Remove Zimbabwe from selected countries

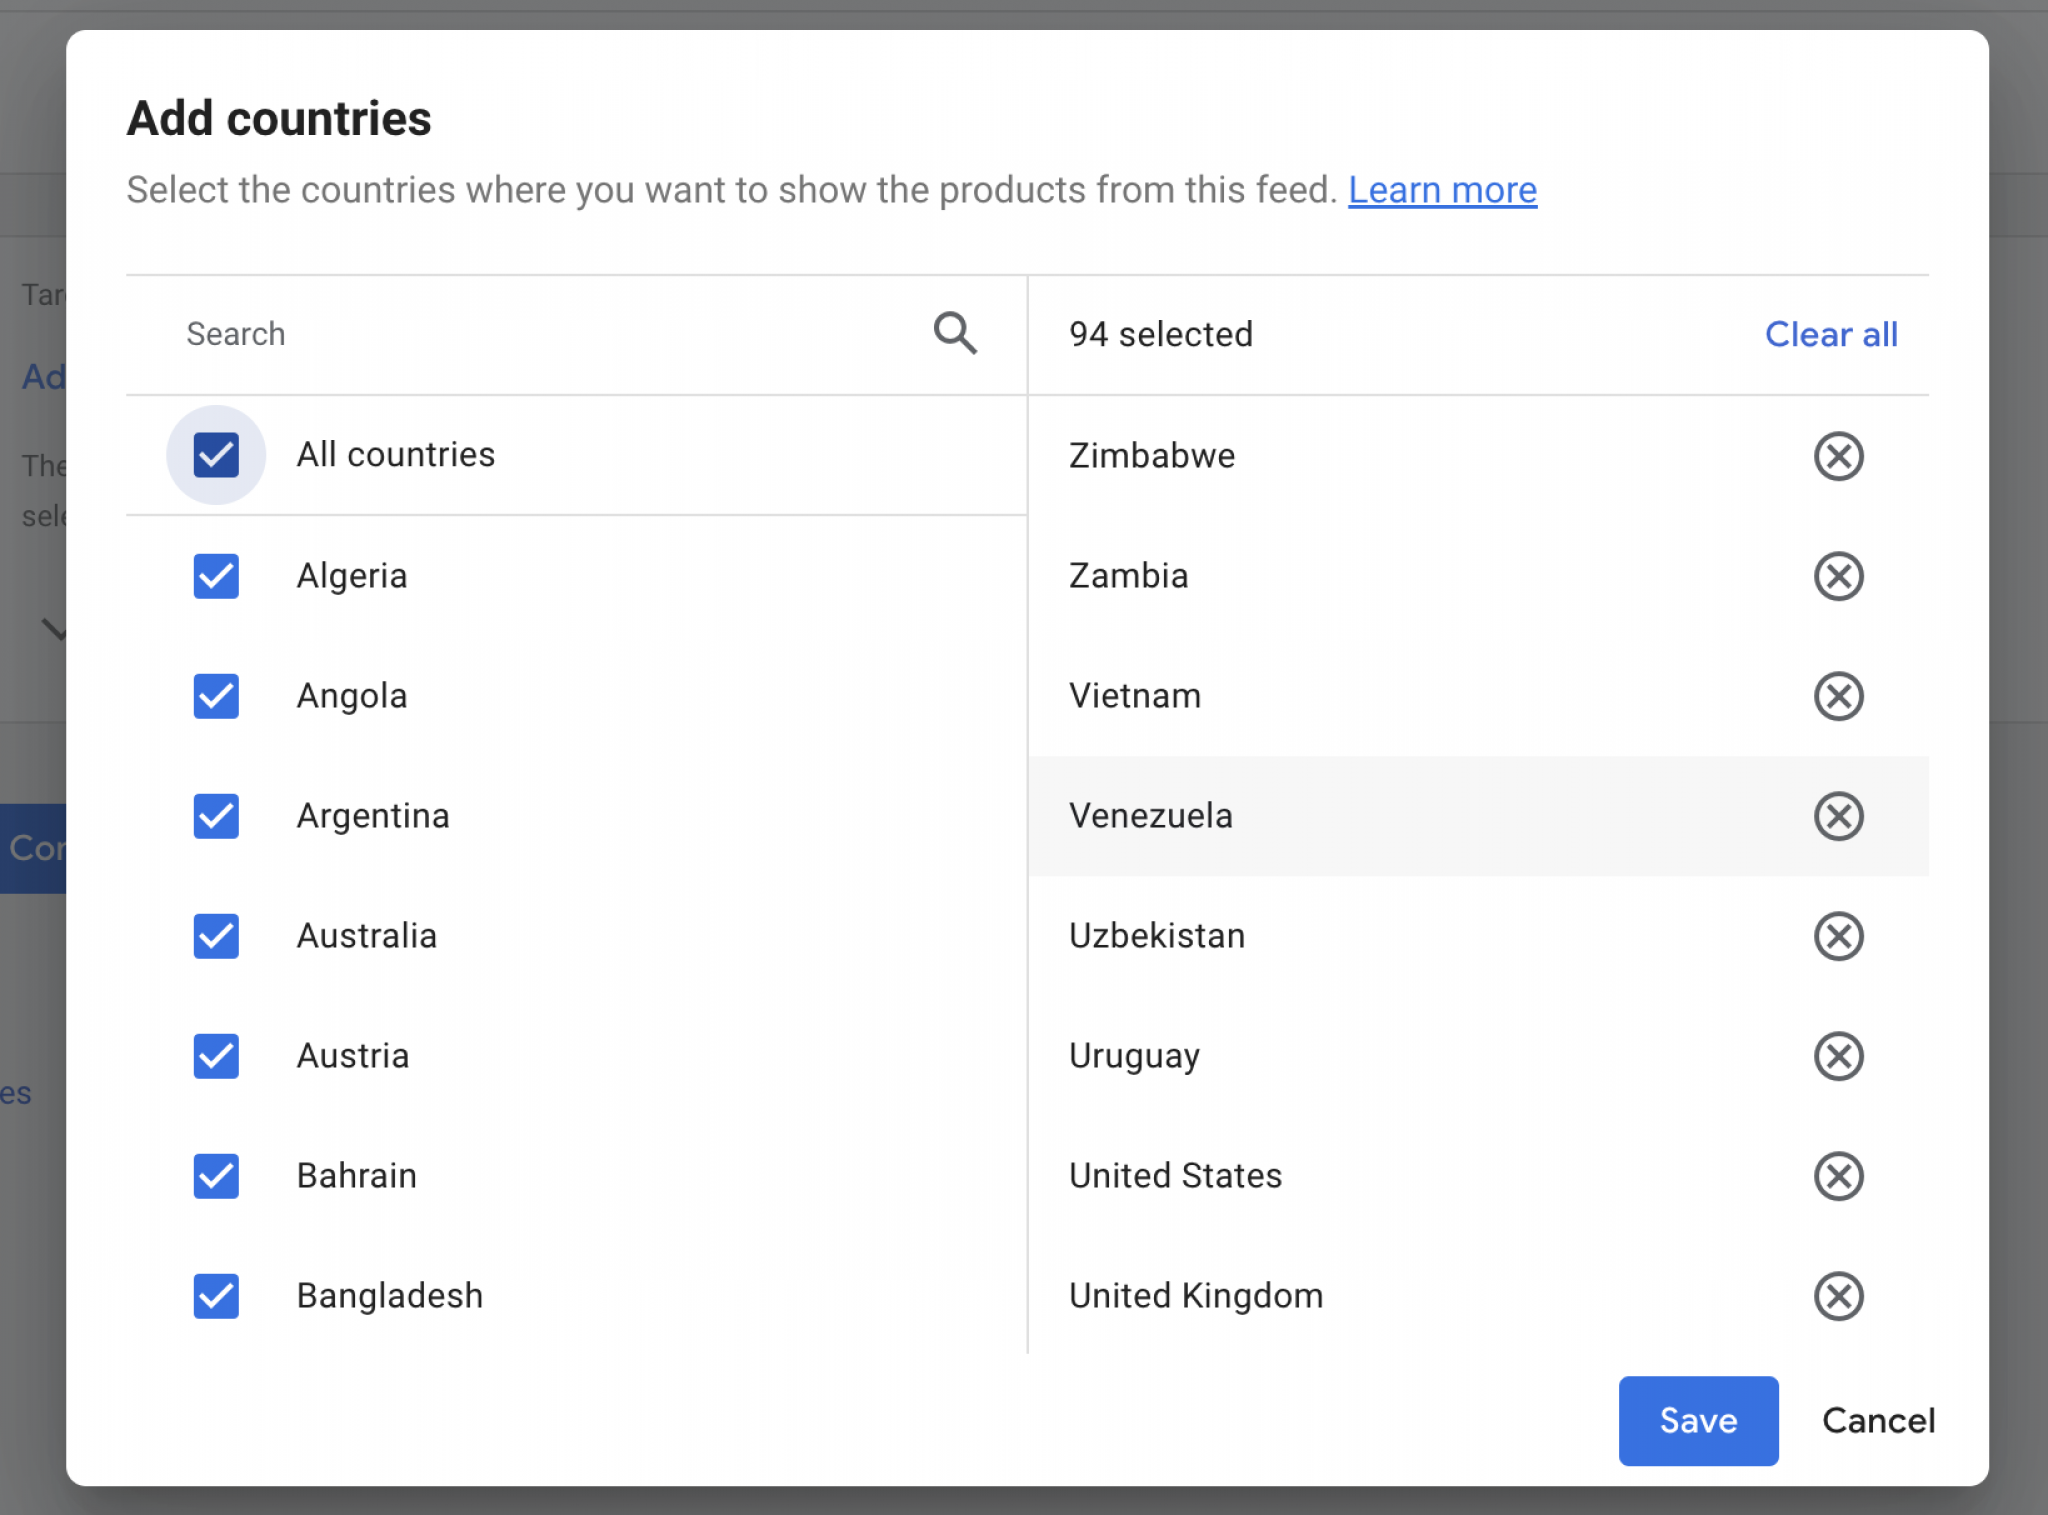pos(1838,456)
